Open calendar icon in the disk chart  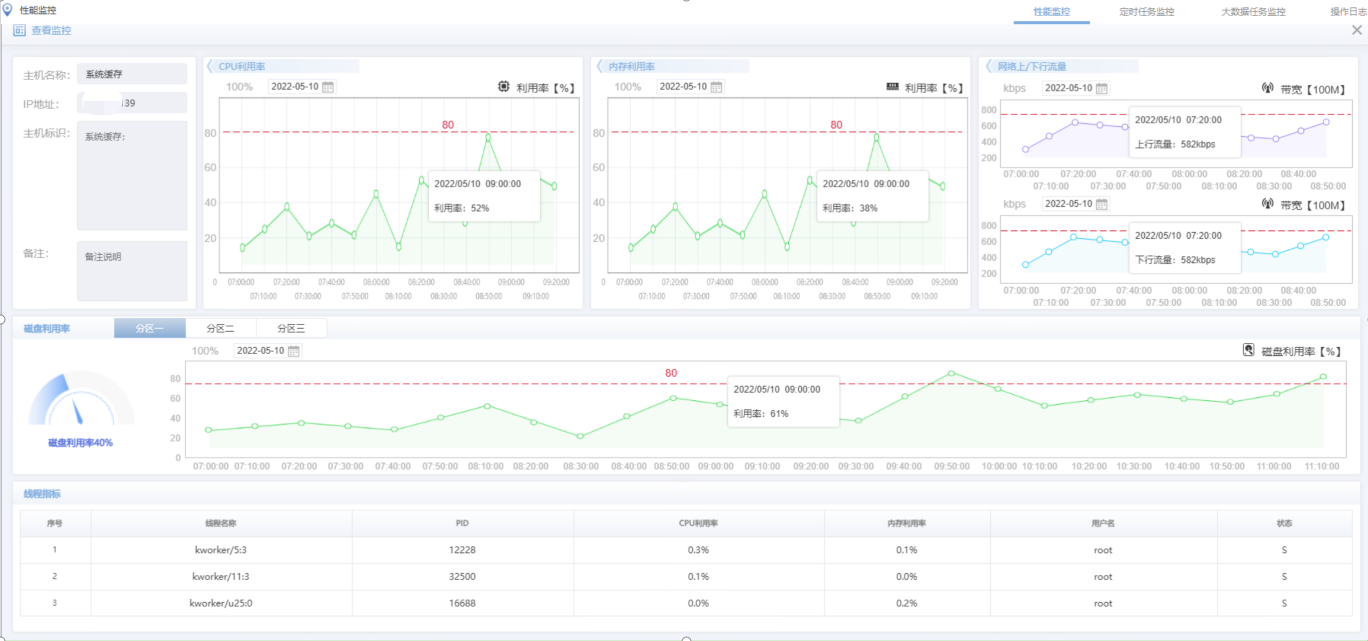tap(294, 351)
